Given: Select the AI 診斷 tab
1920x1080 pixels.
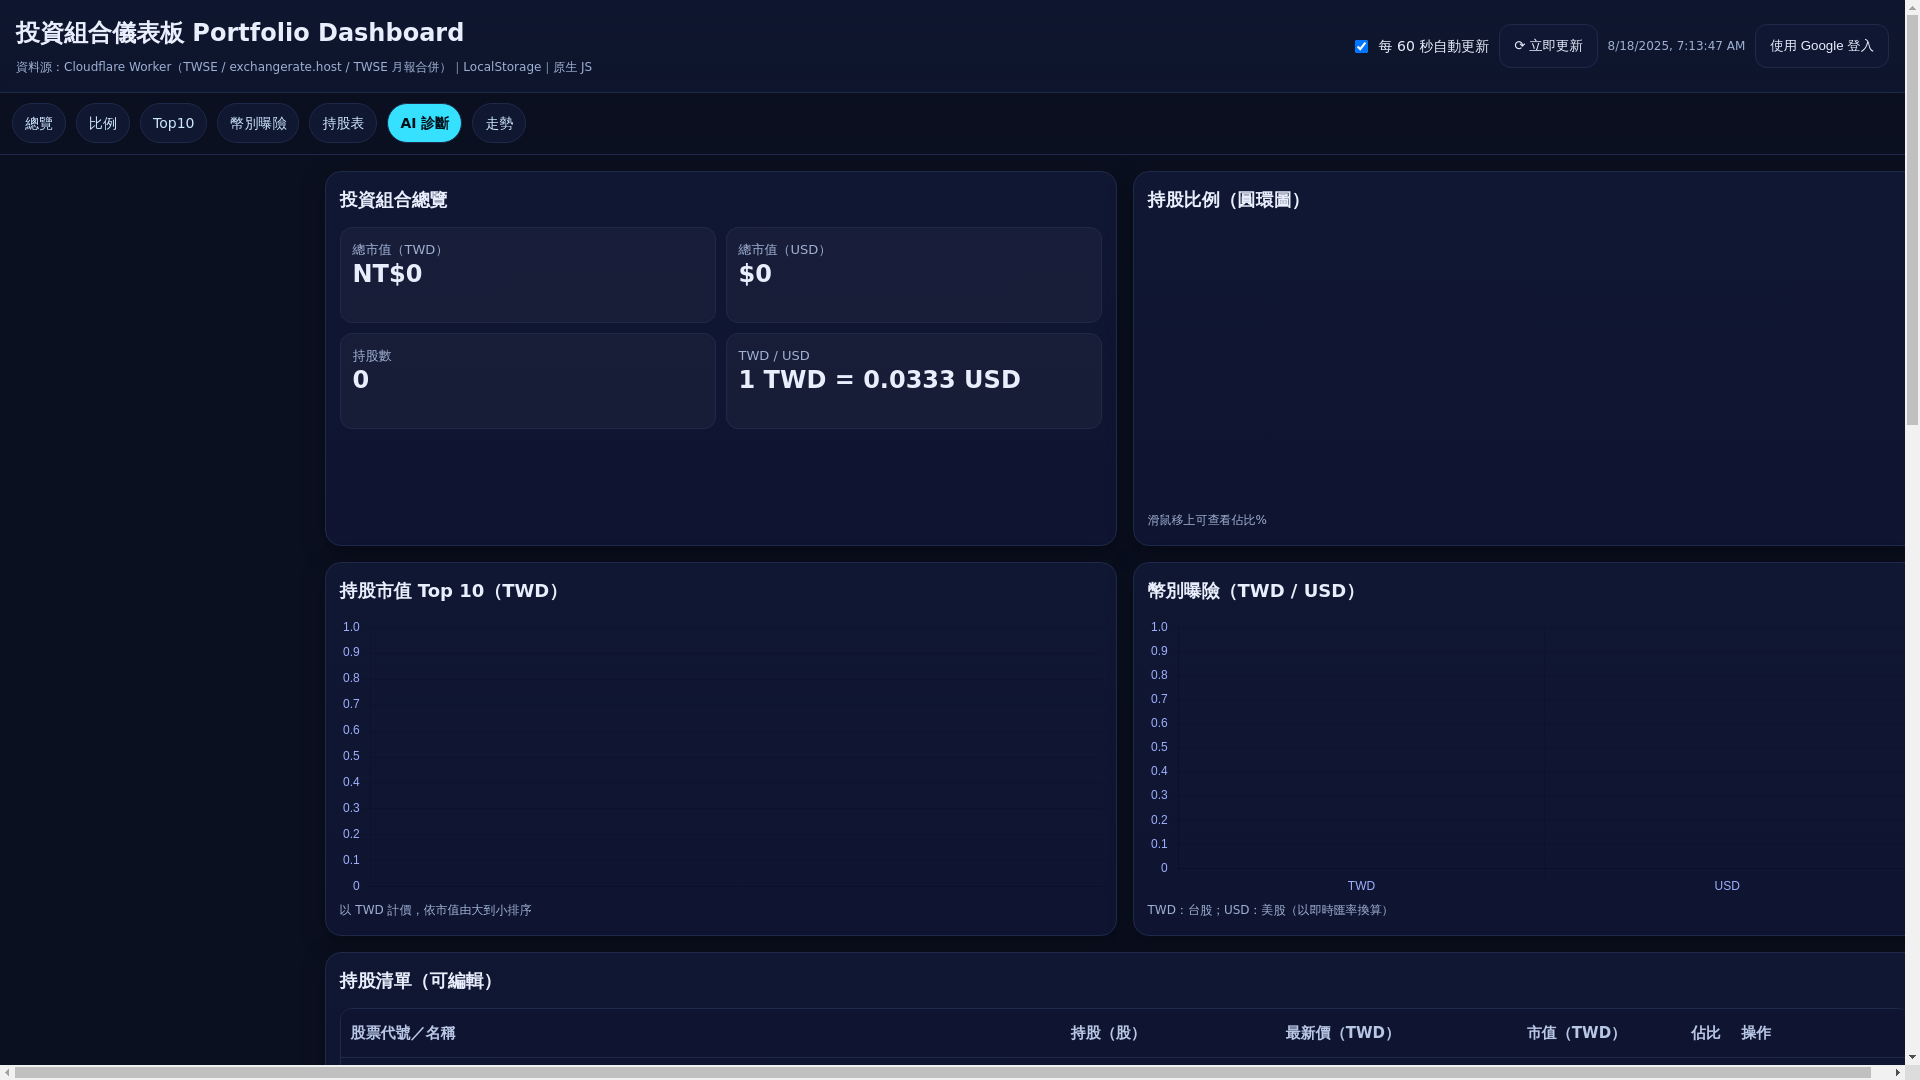Looking at the screenshot, I should (x=424, y=123).
